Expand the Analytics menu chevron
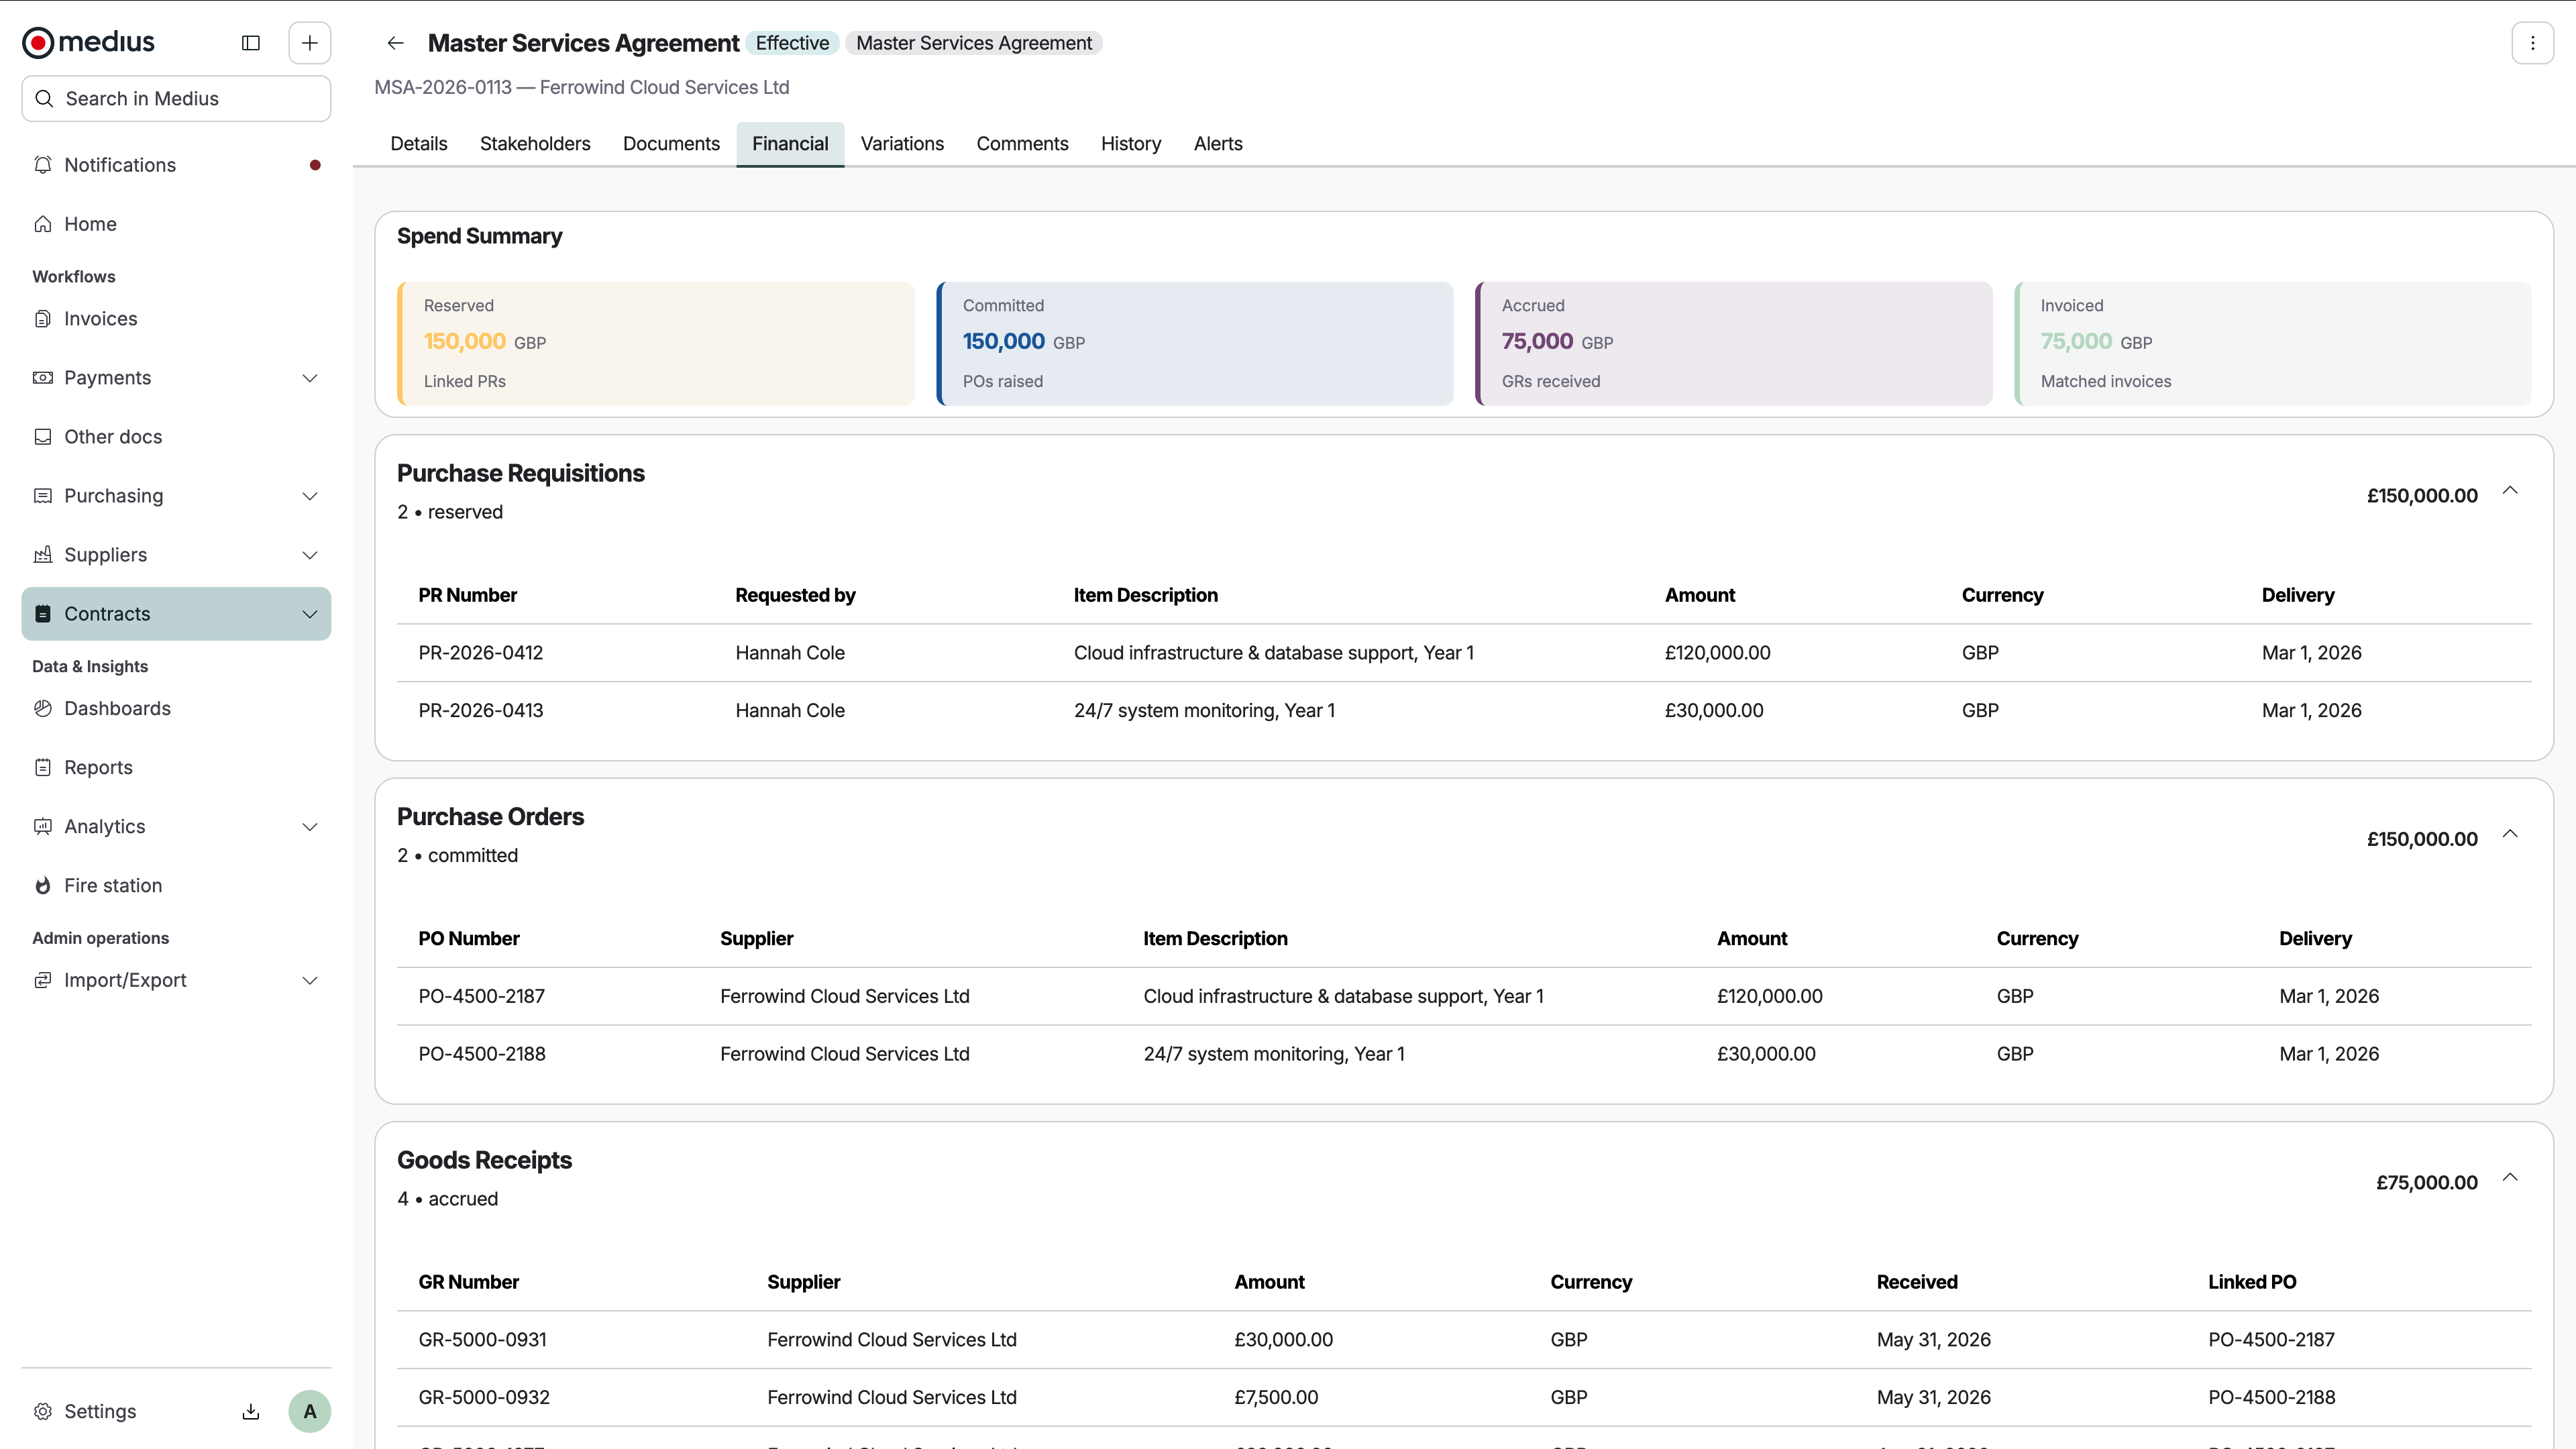Screen dimensions: 2576x1449 (309, 827)
